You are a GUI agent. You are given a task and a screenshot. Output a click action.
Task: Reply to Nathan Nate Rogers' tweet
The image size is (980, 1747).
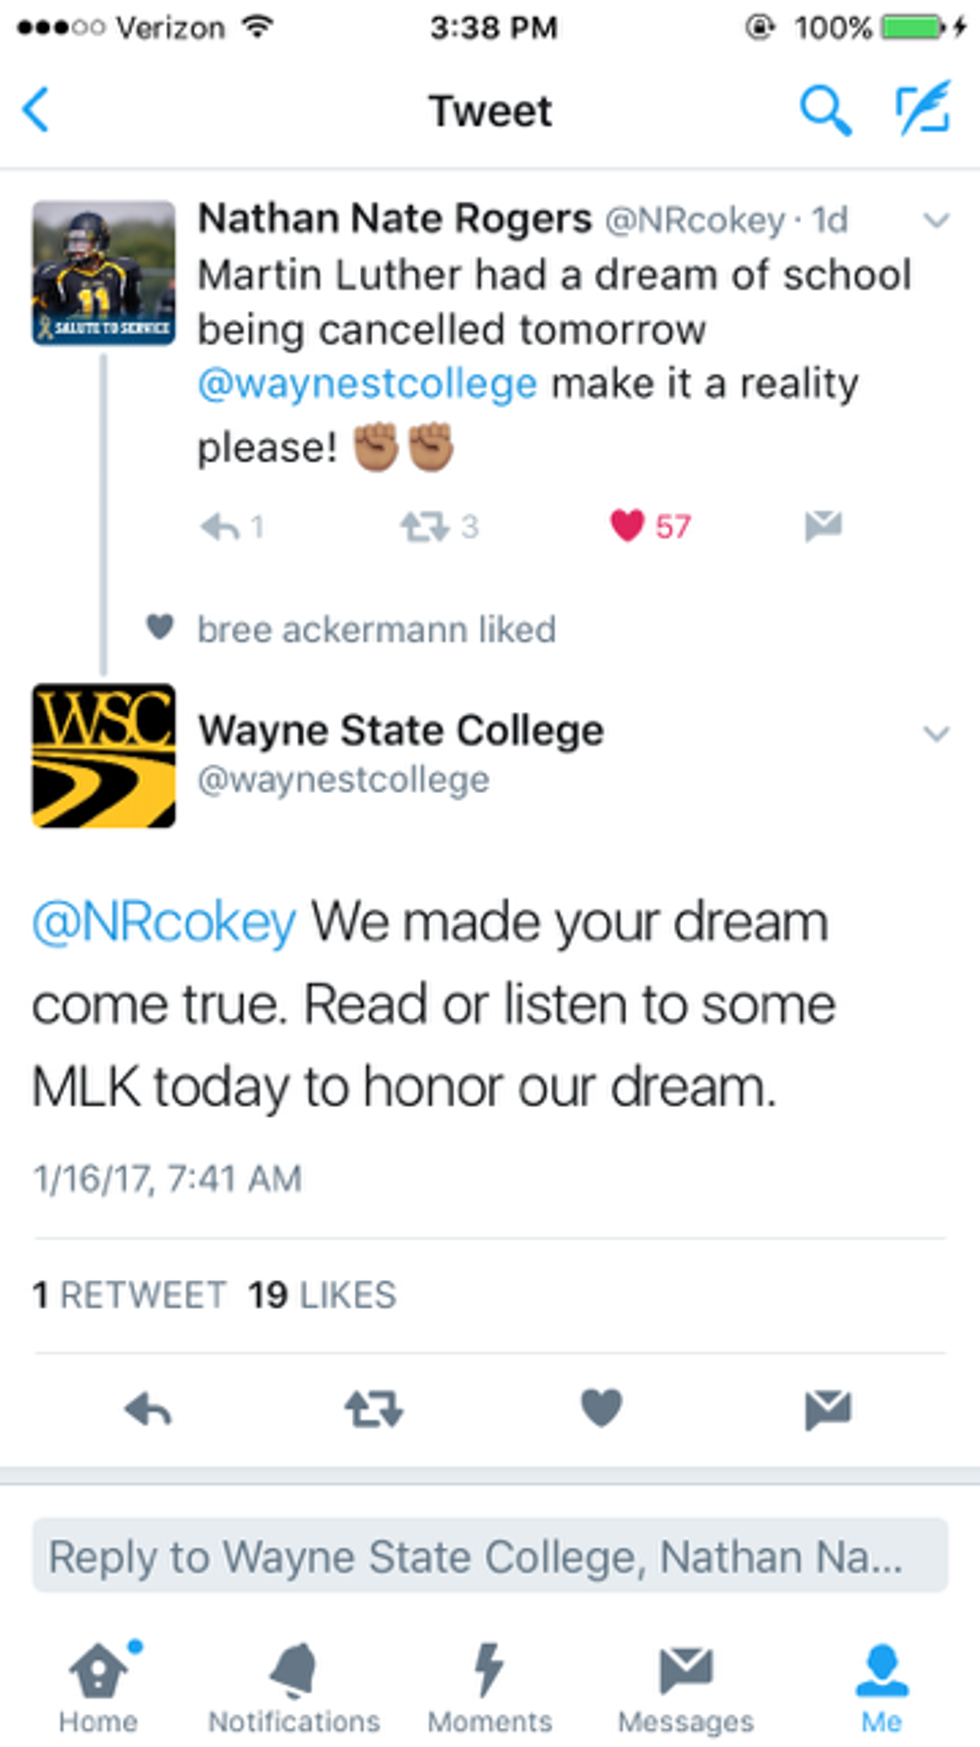tap(221, 526)
